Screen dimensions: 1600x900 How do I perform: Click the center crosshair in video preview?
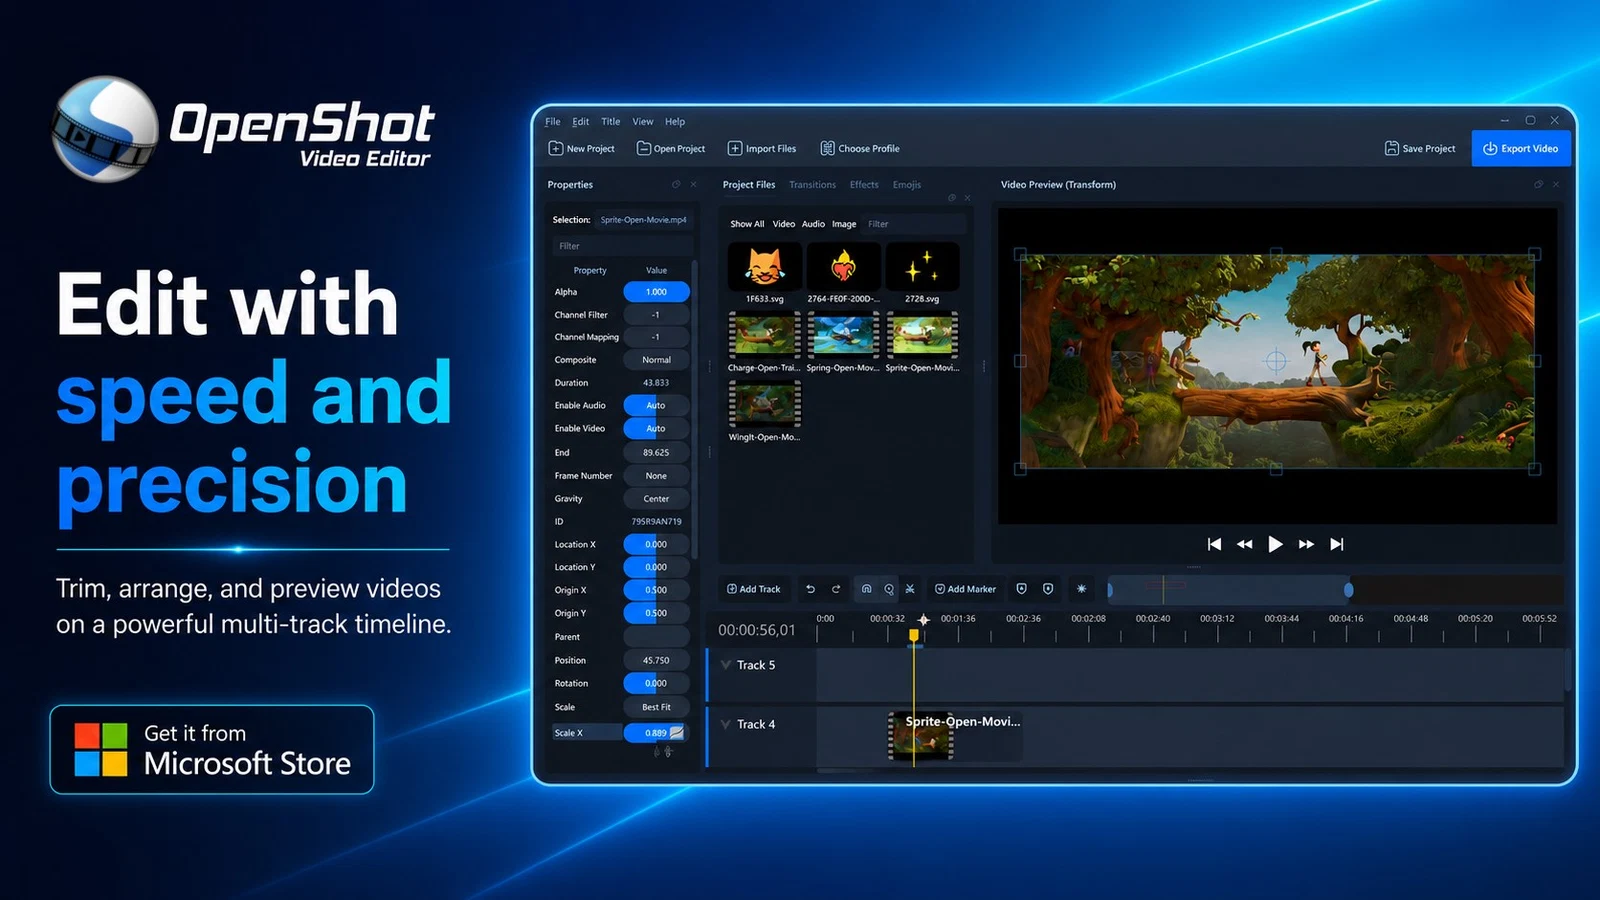click(1276, 361)
